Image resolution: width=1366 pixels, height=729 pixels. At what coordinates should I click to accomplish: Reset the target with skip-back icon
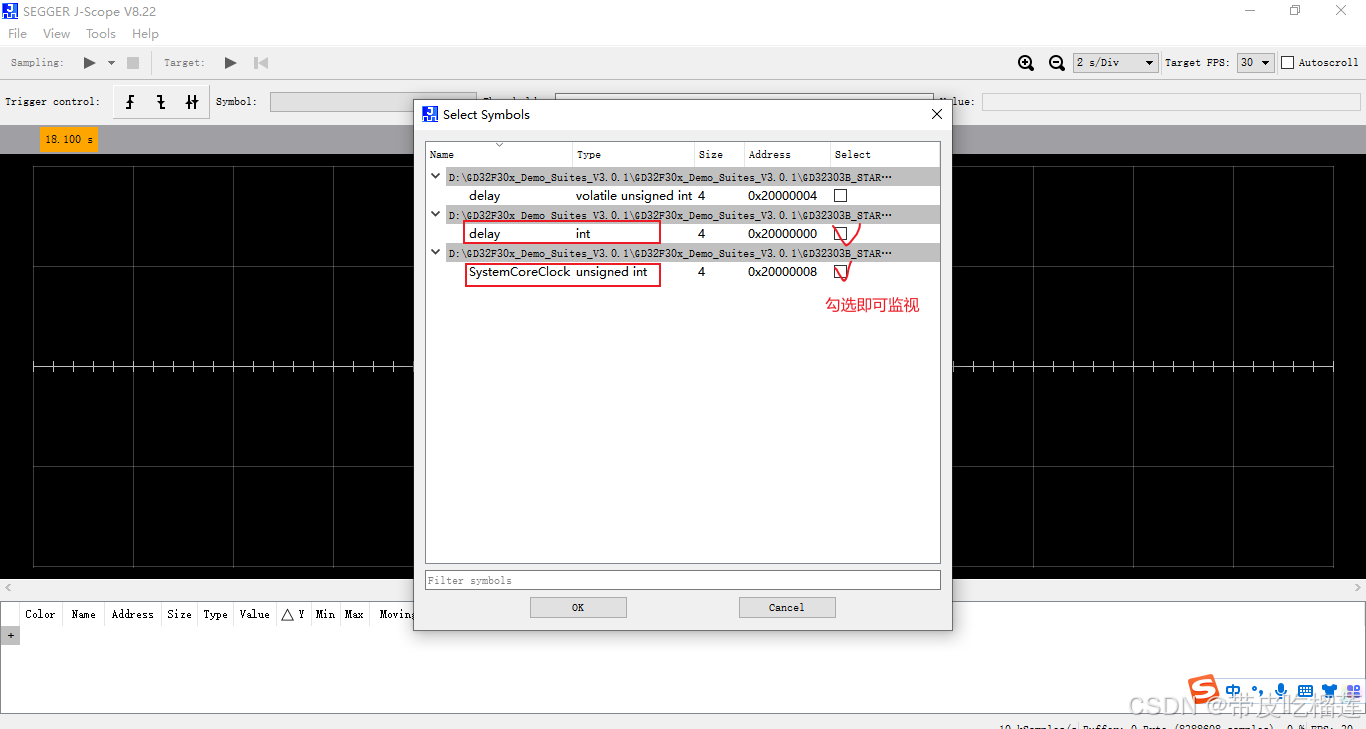click(x=261, y=63)
